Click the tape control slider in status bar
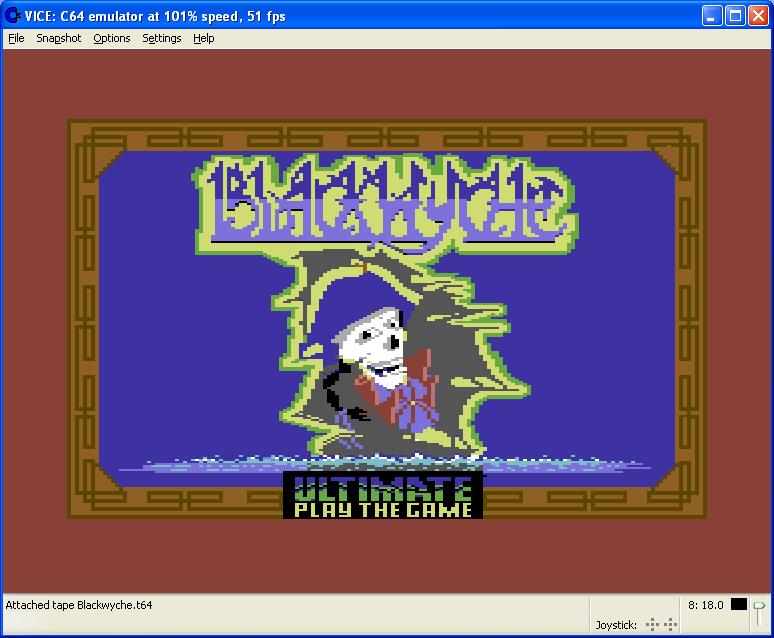 (759, 613)
